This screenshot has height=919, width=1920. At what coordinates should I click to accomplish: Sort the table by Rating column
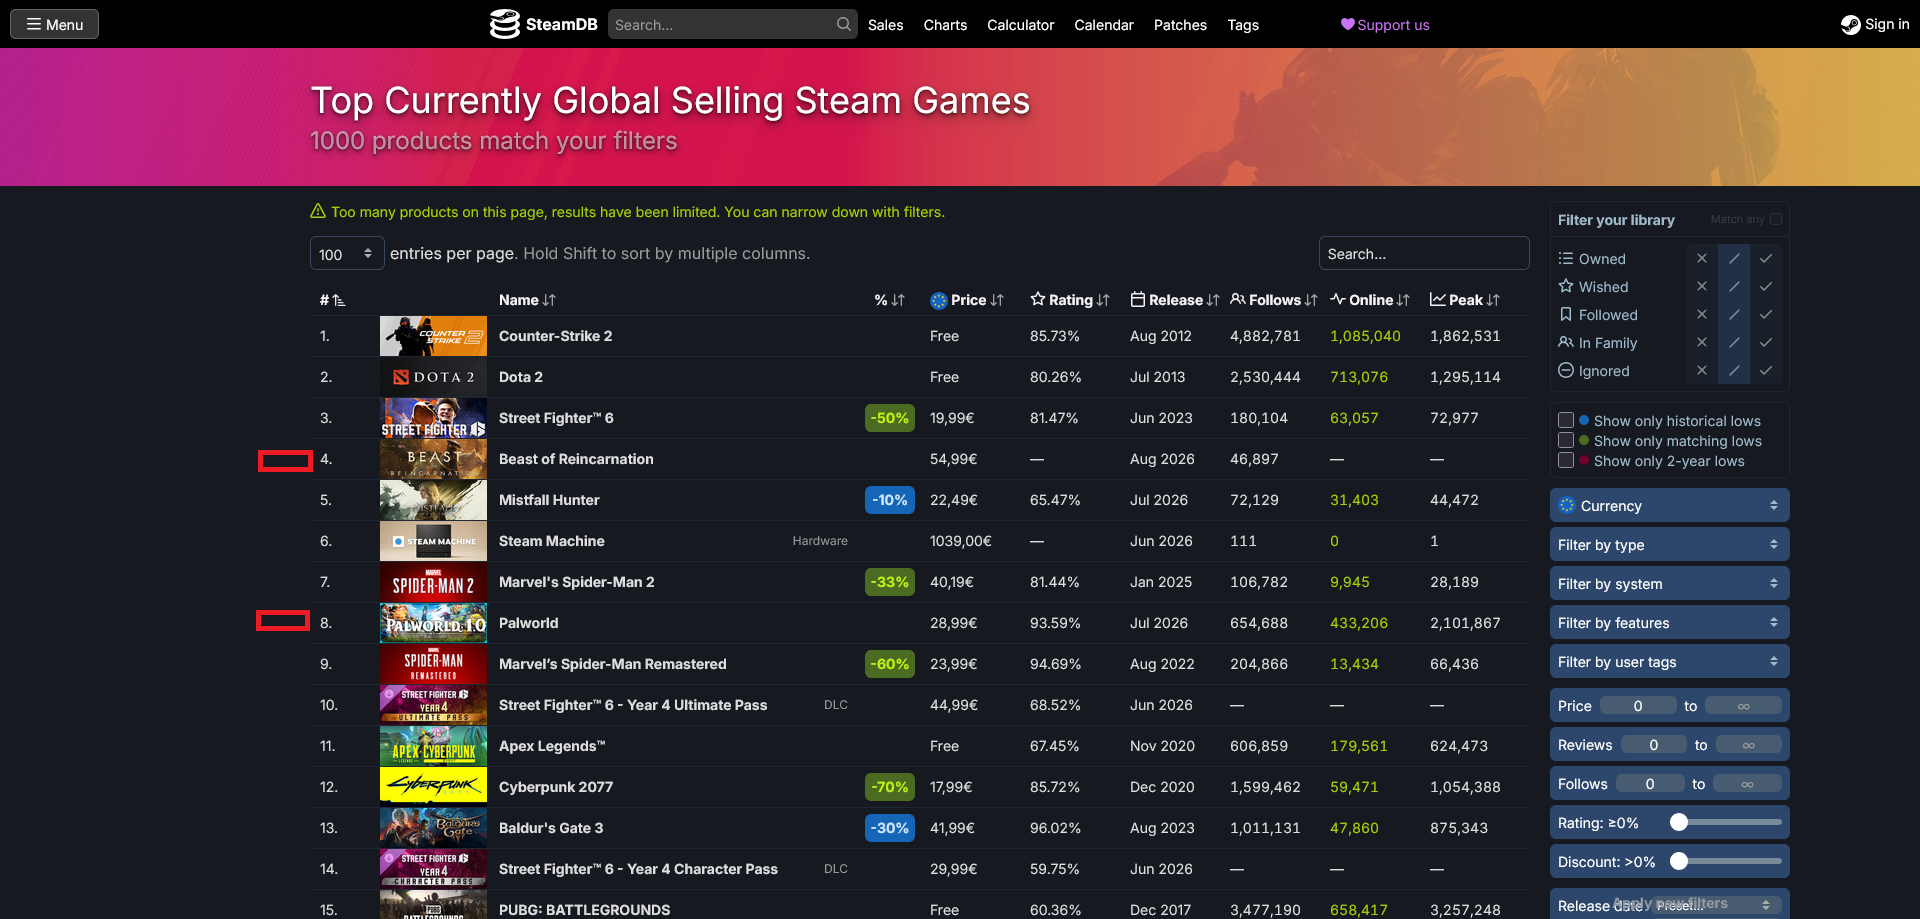point(1070,300)
